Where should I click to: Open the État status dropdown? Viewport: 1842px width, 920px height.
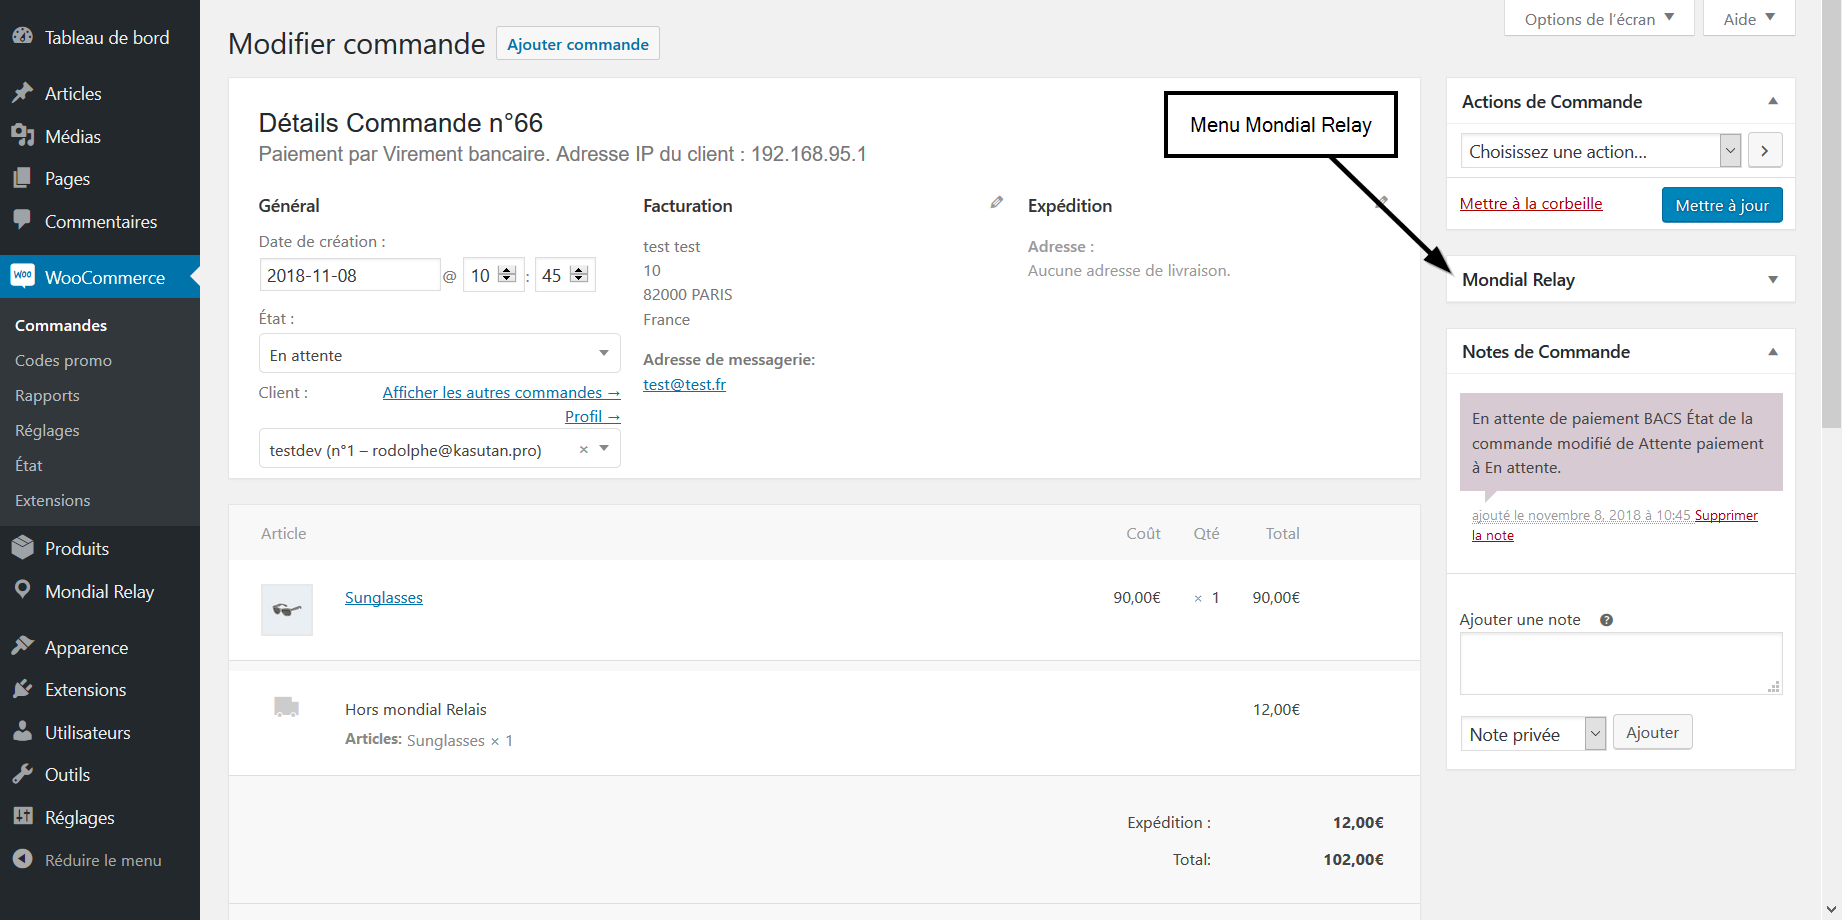(x=439, y=355)
